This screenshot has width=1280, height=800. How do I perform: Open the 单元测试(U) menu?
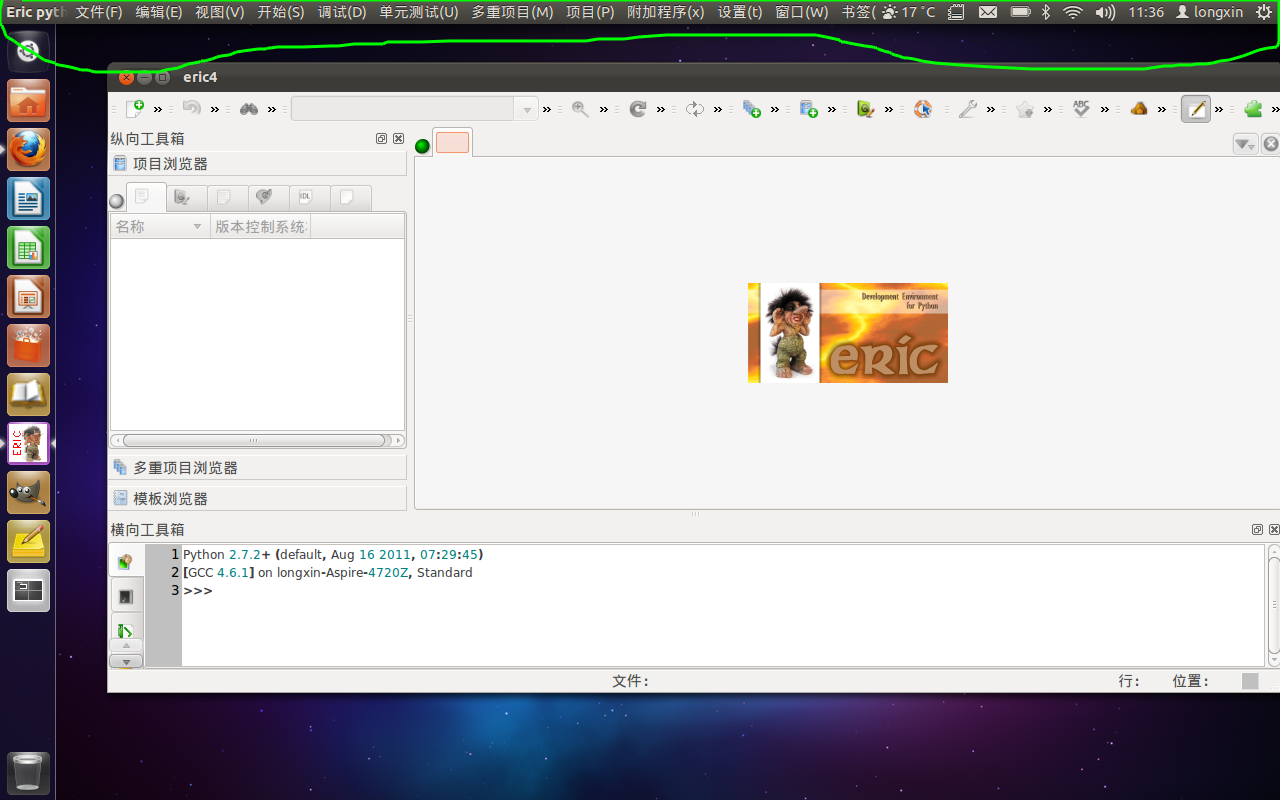click(x=419, y=12)
